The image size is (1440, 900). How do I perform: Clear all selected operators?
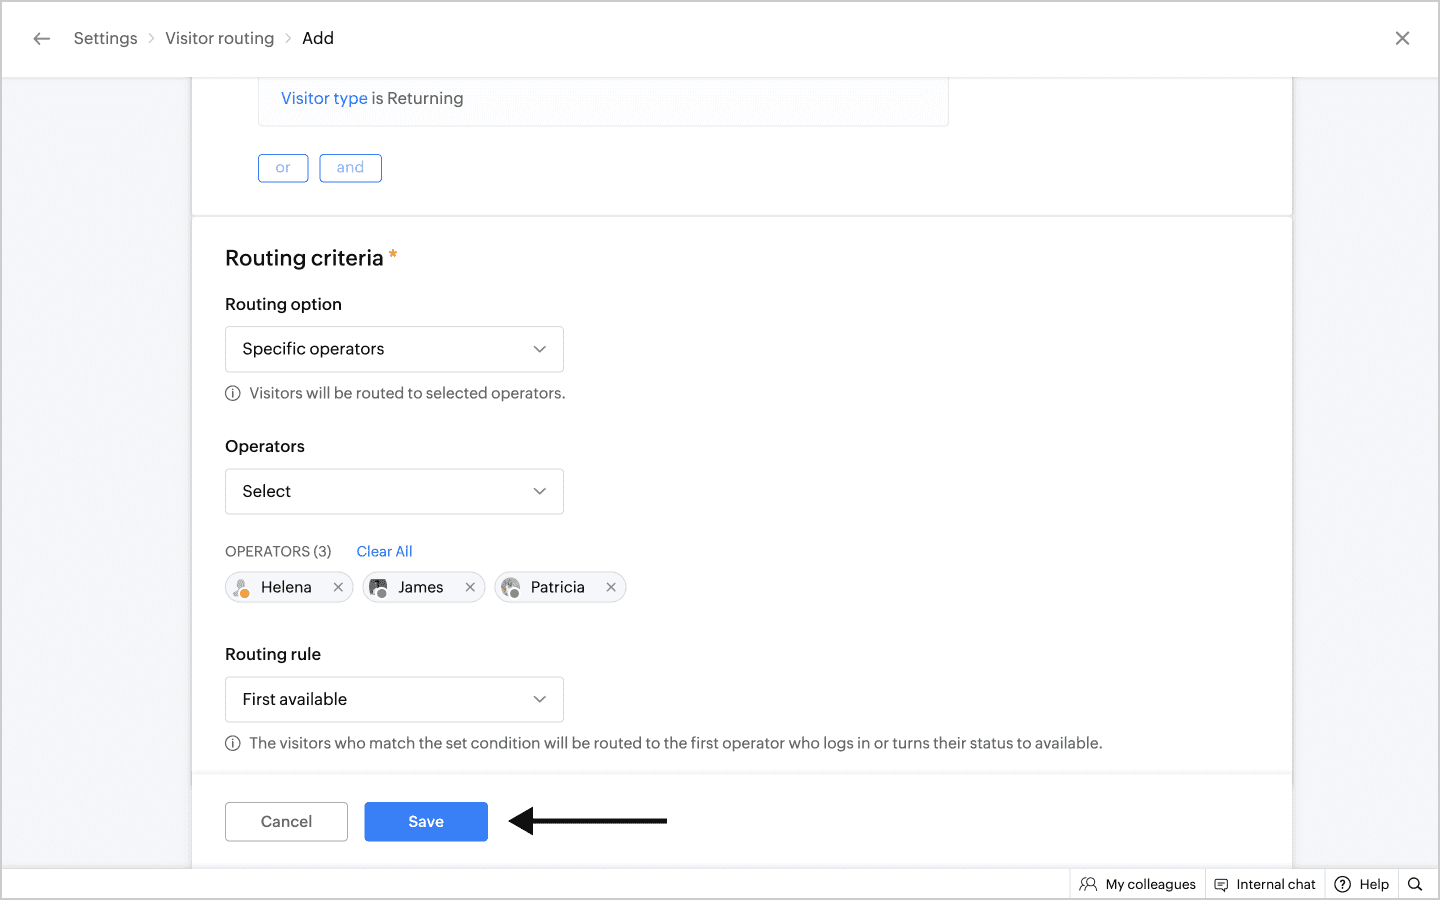(384, 551)
